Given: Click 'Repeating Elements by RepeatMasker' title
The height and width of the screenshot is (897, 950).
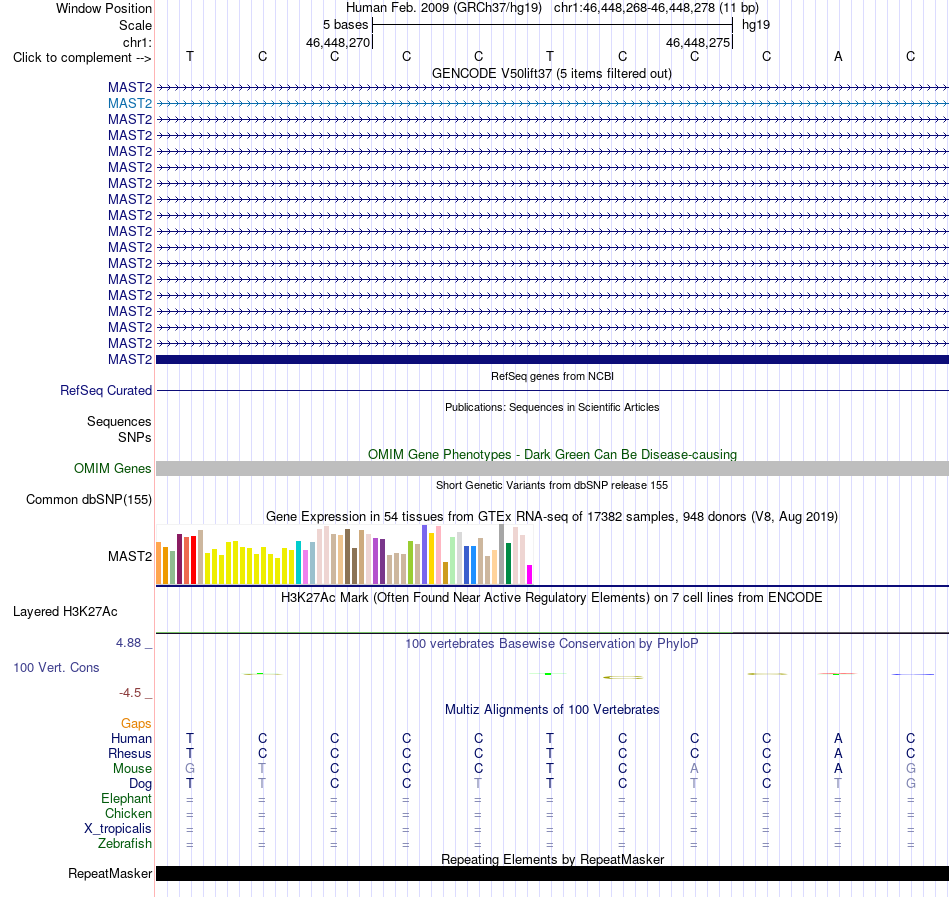Looking at the screenshot, I should click(x=552, y=859).
